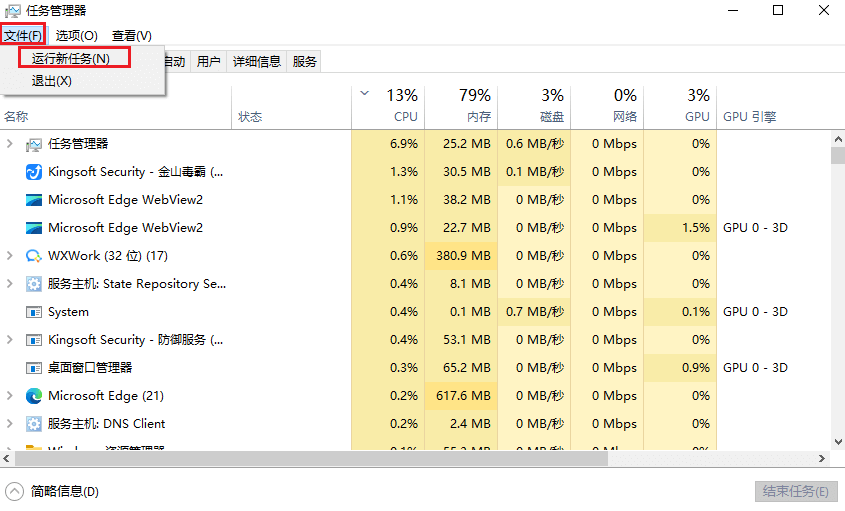Click the 1.5% GPU cell
Image resolution: width=845 pixels, height=511 pixels.
[x=680, y=228]
